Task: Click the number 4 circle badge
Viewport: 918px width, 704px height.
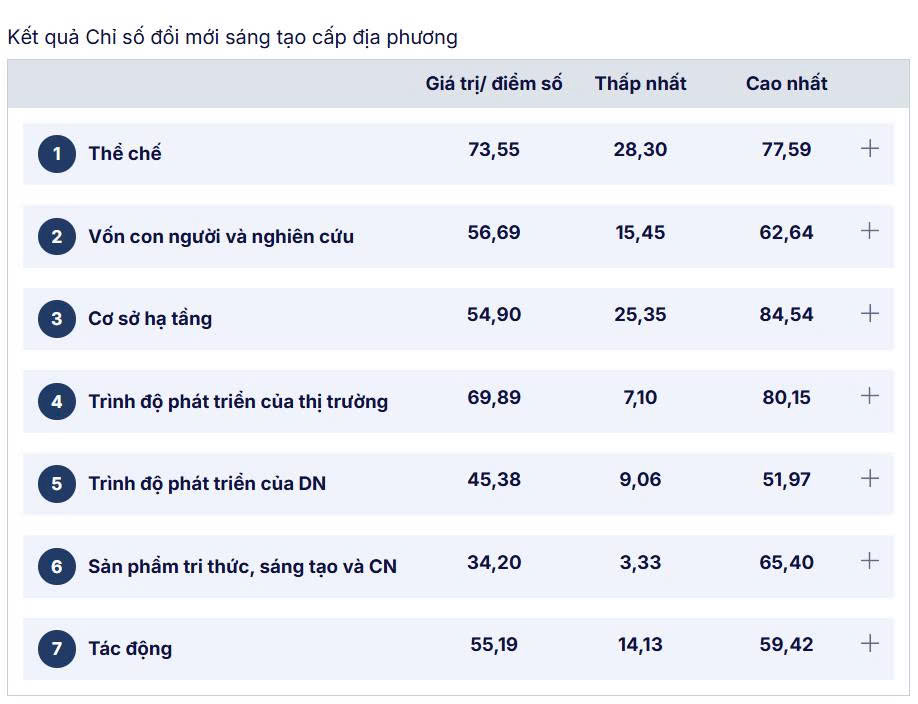Action: (x=57, y=402)
